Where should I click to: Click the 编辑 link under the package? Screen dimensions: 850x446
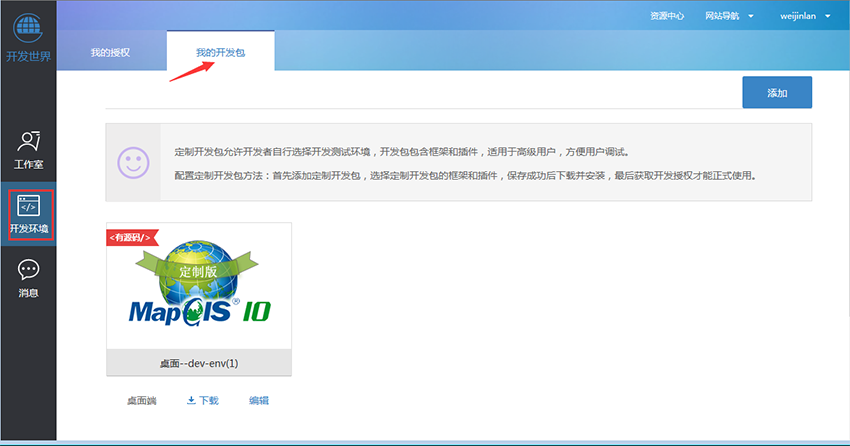coord(259,400)
